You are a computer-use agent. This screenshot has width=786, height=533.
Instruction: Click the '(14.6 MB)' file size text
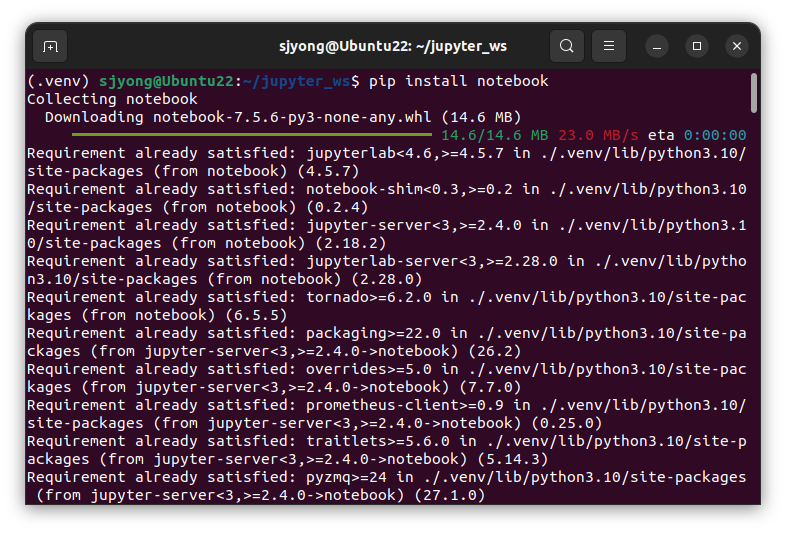tap(481, 117)
